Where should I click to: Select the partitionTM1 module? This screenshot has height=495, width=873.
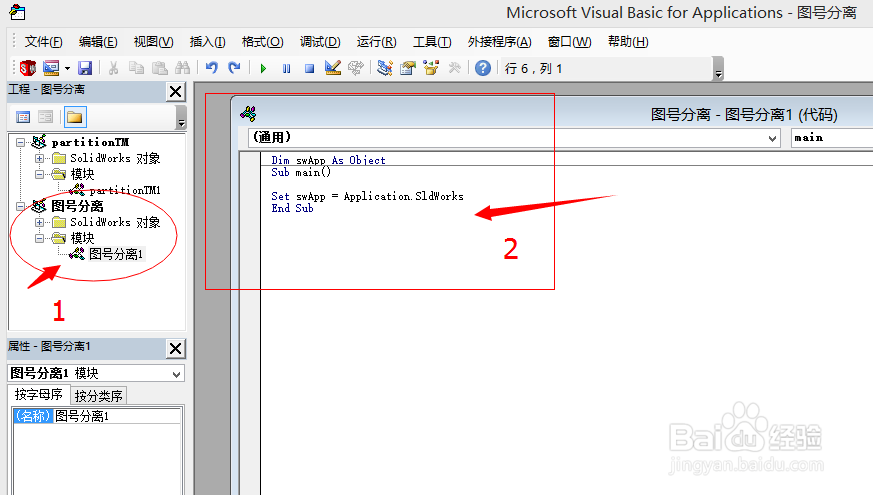[125, 190]
